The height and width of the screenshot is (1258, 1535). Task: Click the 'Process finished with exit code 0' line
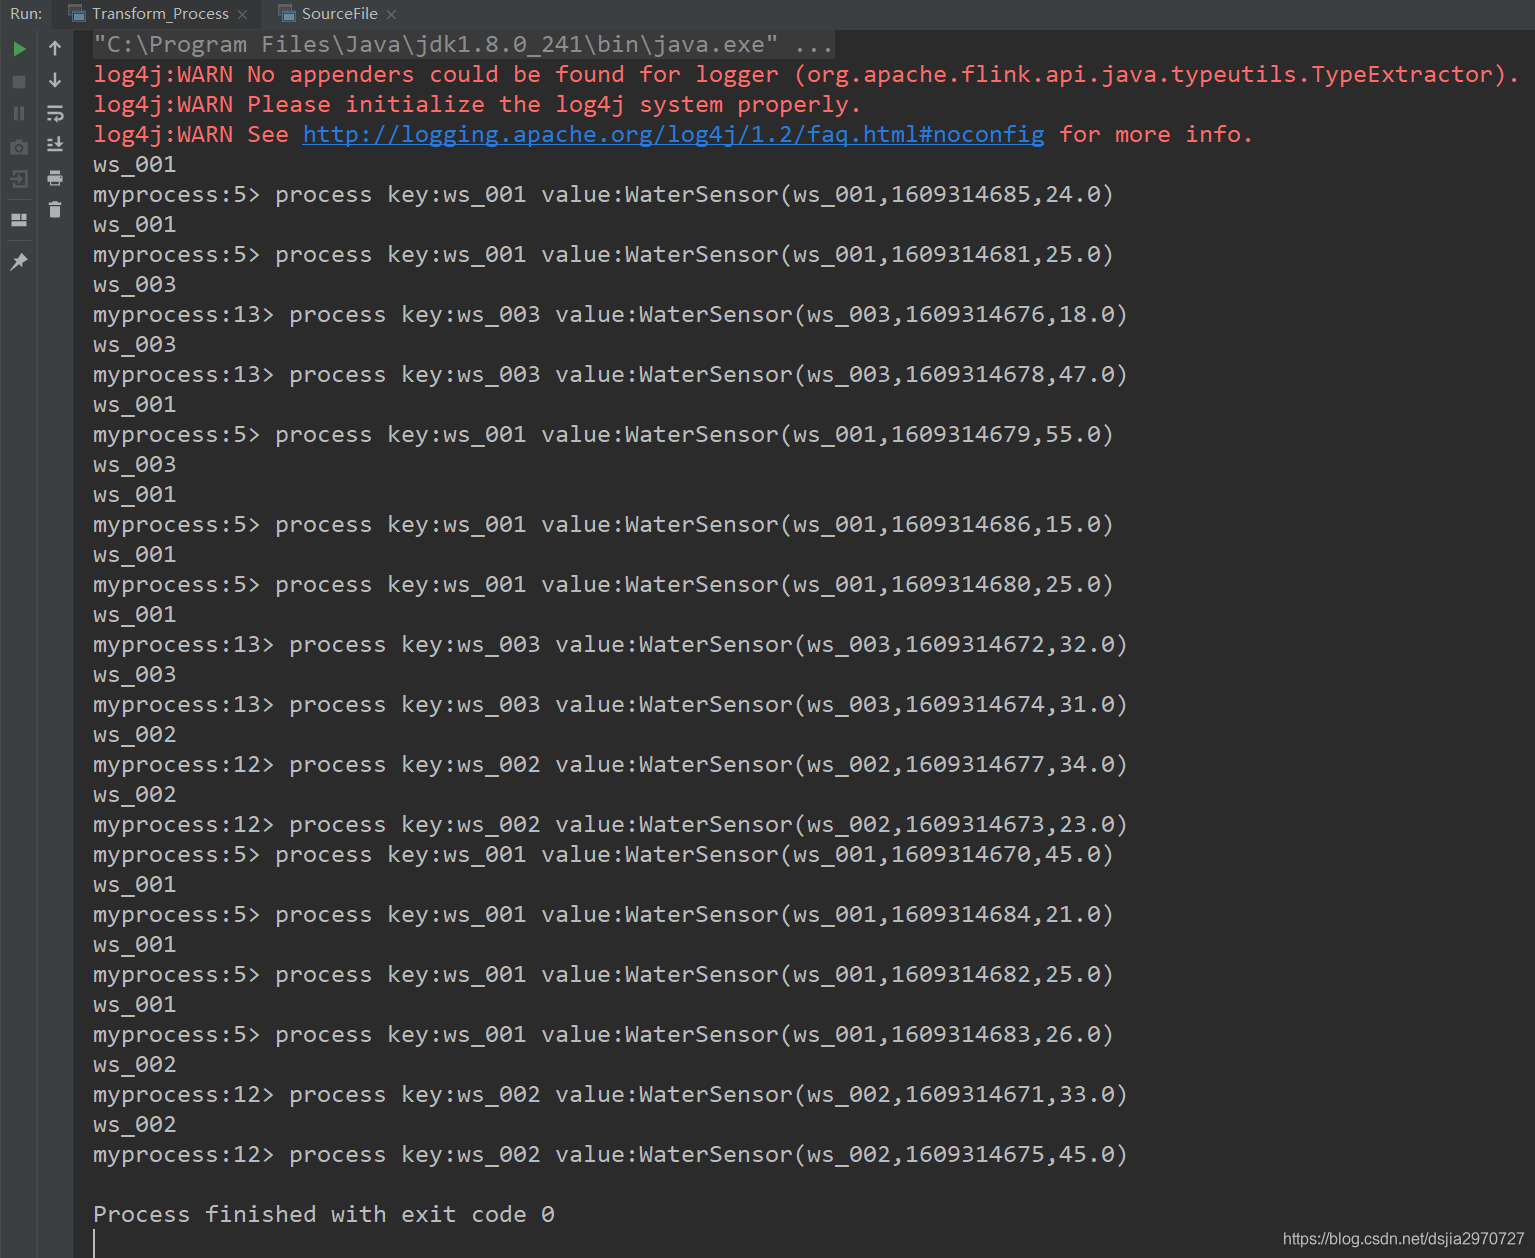(x=324, y=1214)
